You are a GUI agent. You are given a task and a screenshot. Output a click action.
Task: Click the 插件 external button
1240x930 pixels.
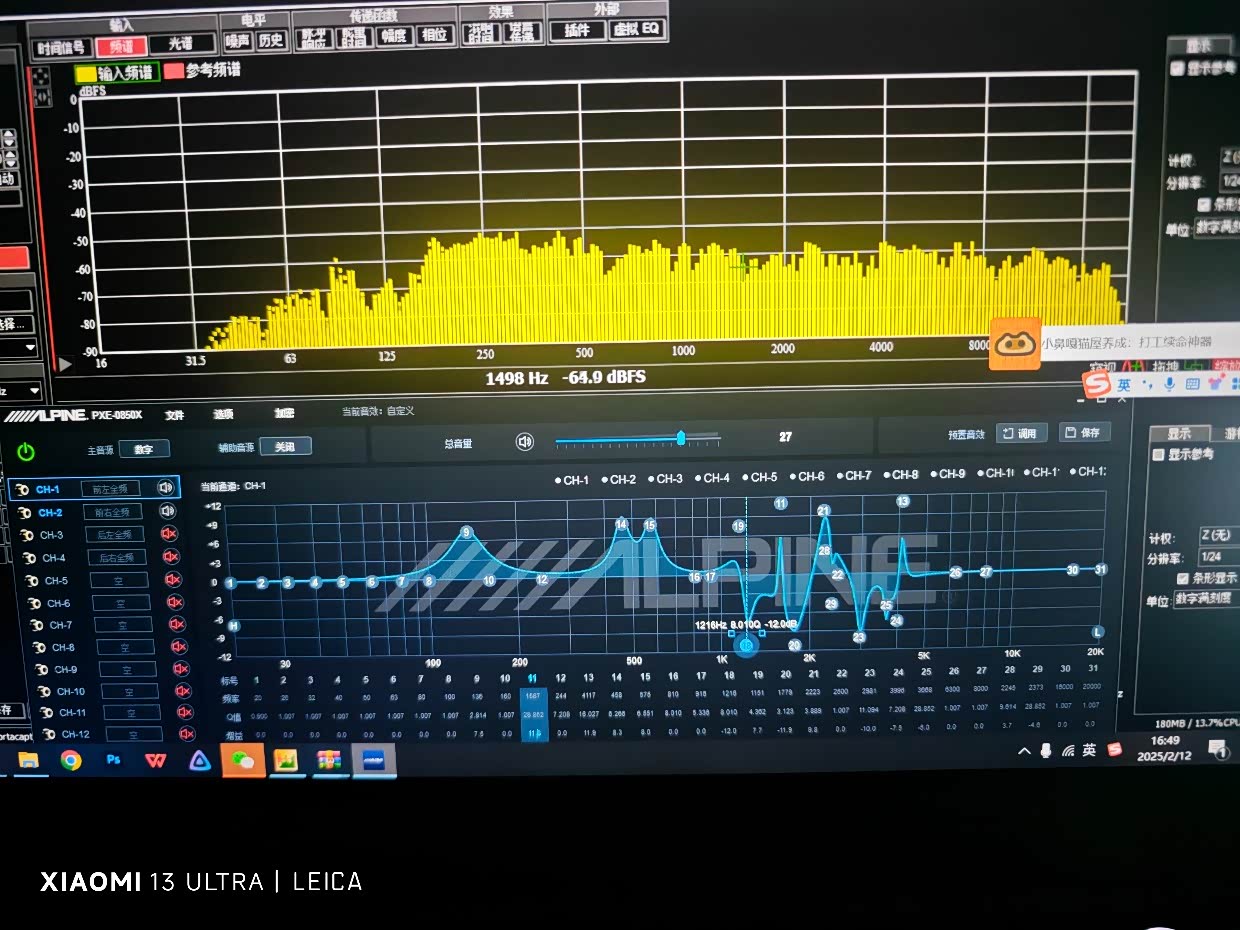(x=577, y=31)
